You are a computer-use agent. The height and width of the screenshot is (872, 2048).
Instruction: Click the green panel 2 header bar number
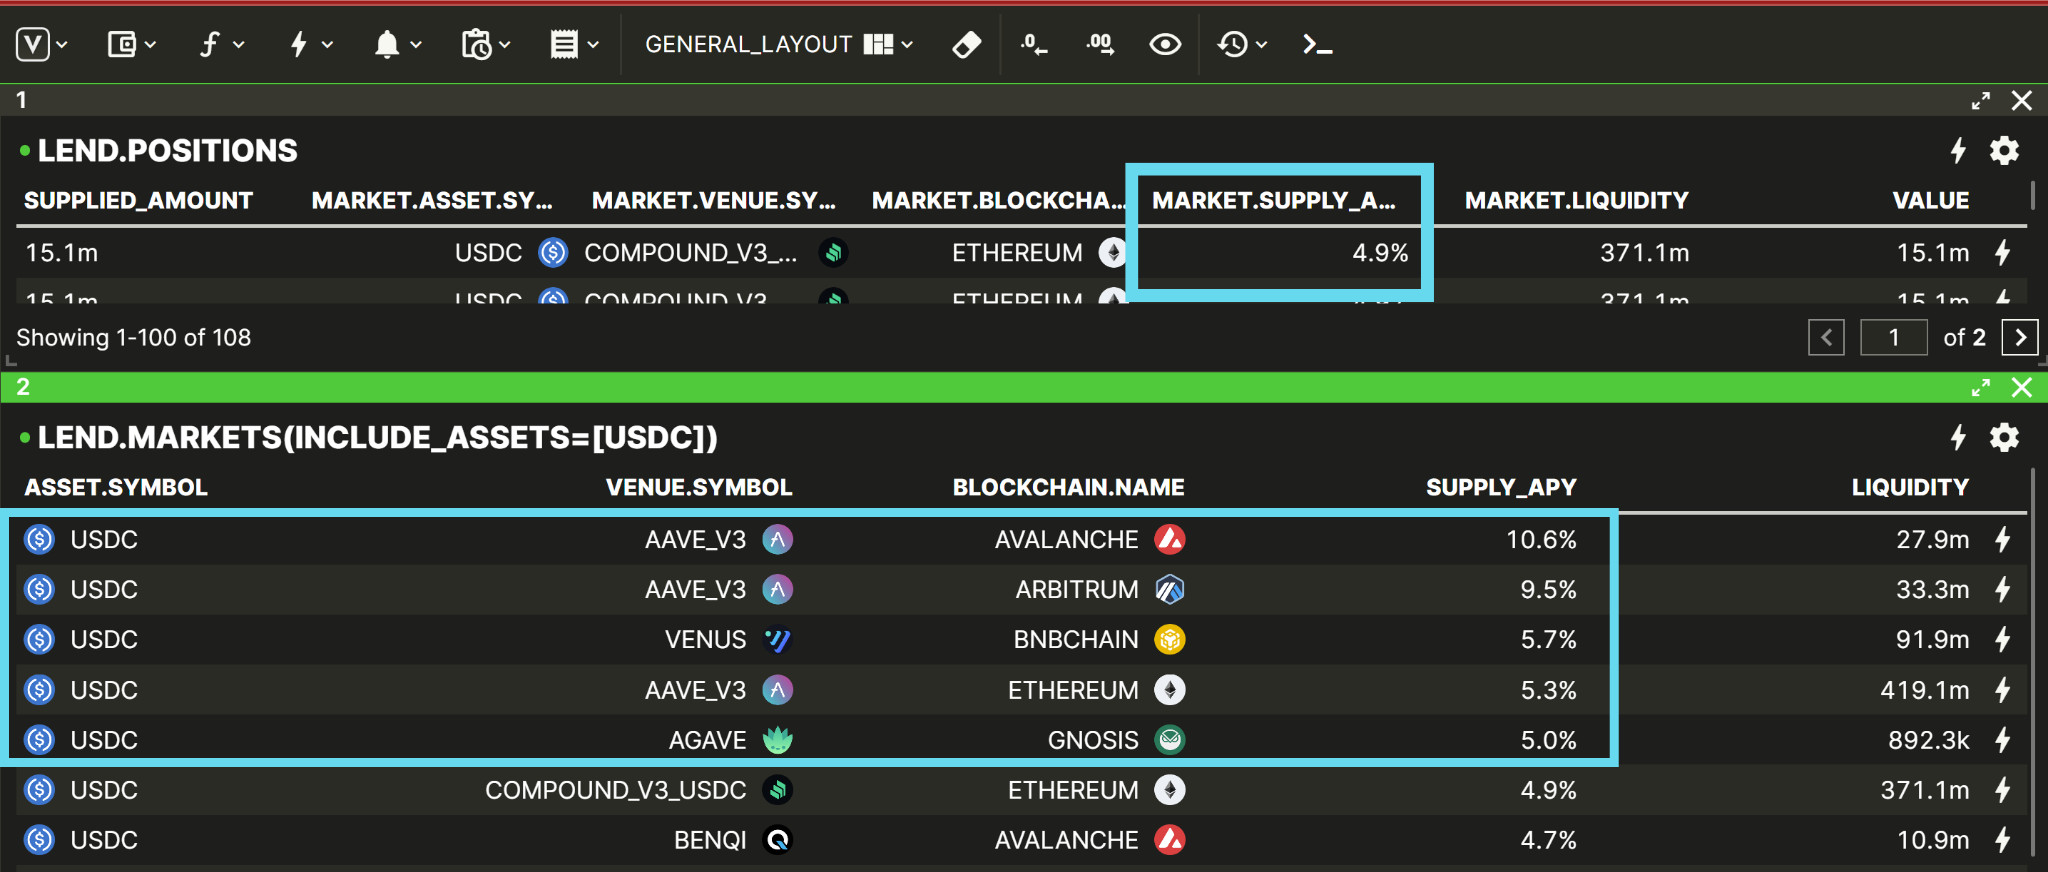[23, 388]
